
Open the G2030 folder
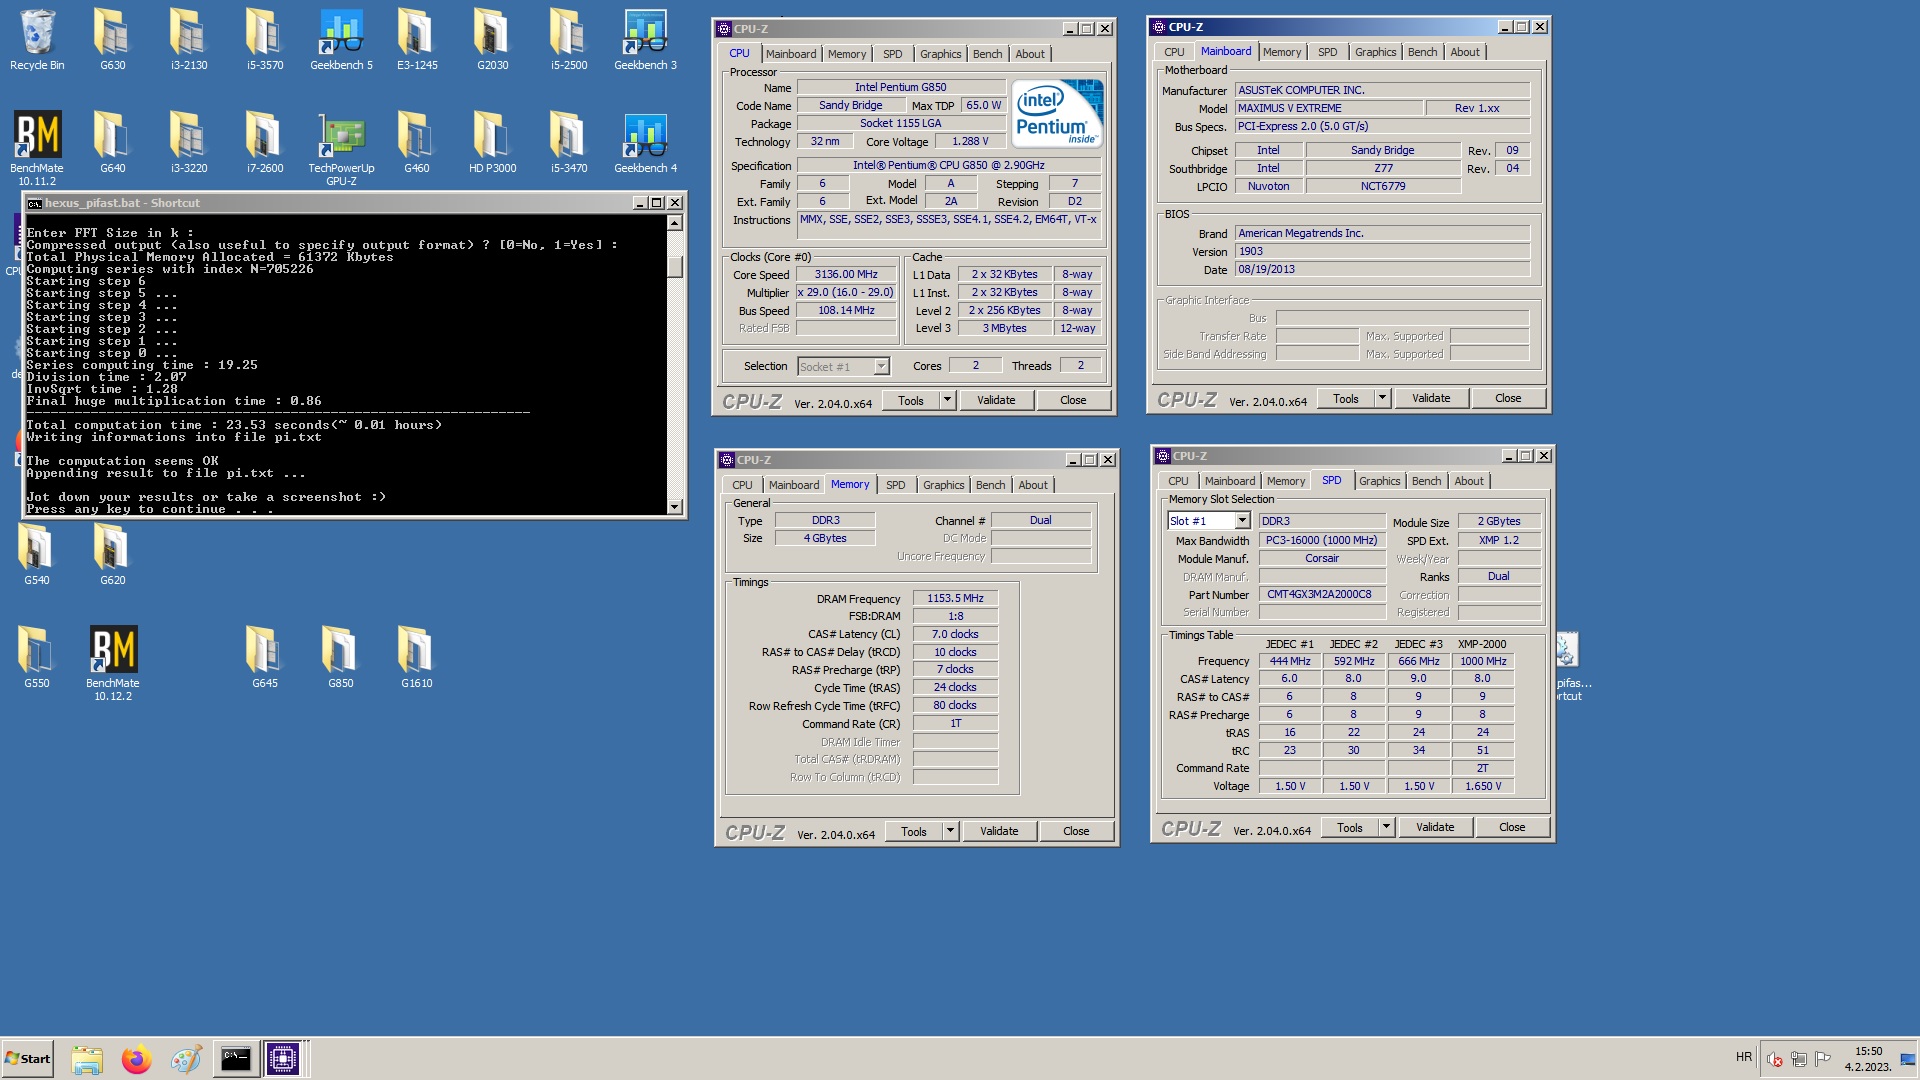pyautogui.click(x=493, y=40)
